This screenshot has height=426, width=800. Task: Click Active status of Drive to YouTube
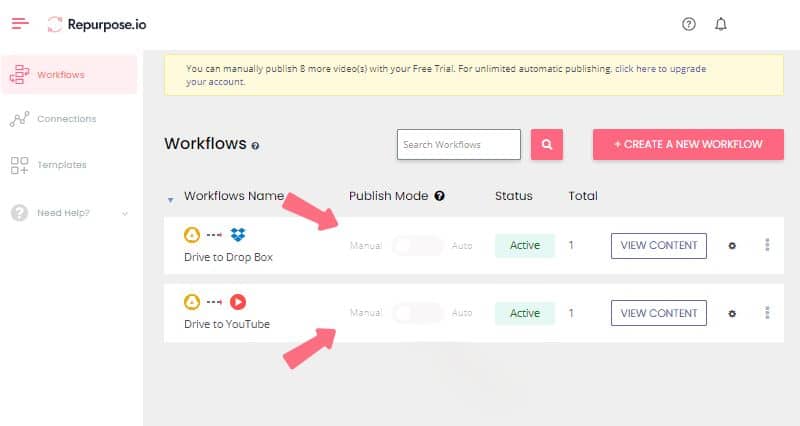524,313
